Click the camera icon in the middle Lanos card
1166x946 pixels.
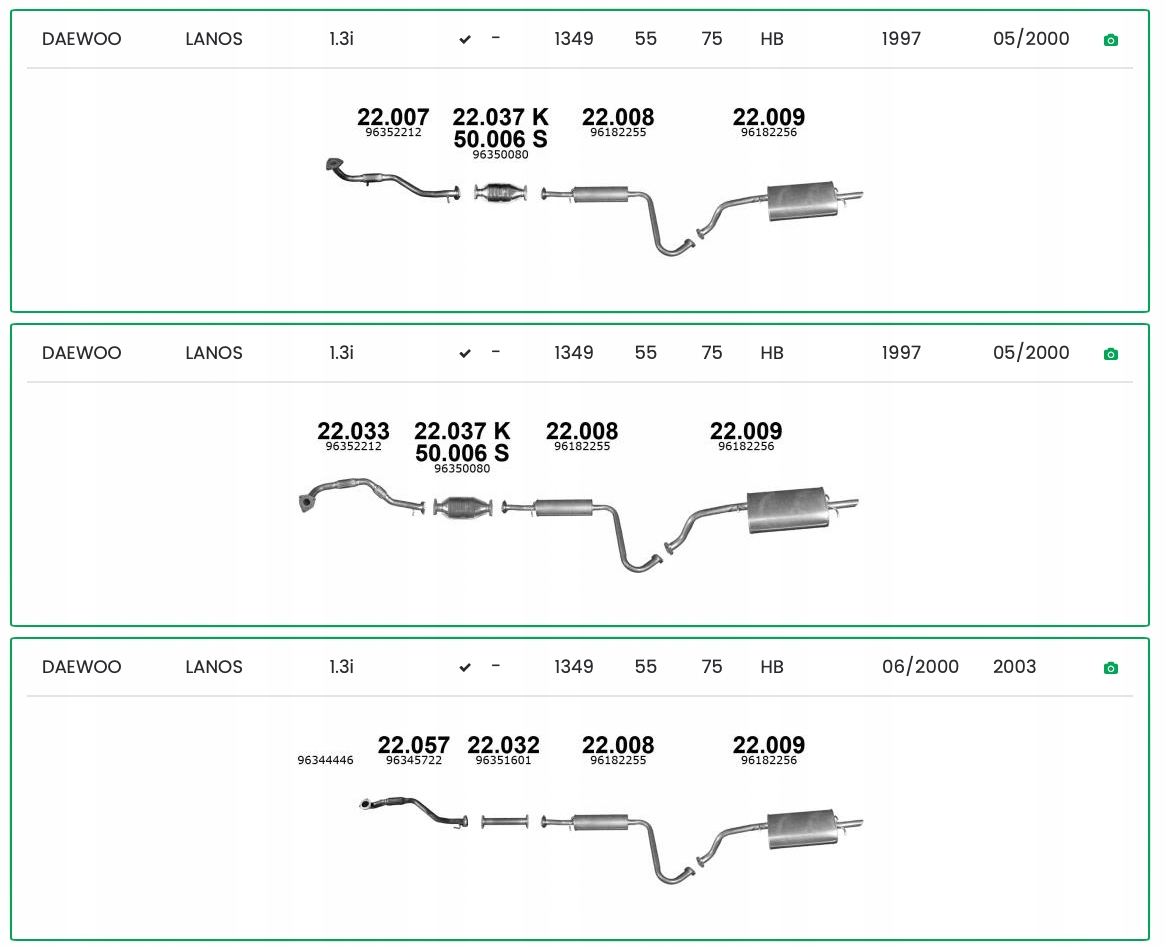1110,354
